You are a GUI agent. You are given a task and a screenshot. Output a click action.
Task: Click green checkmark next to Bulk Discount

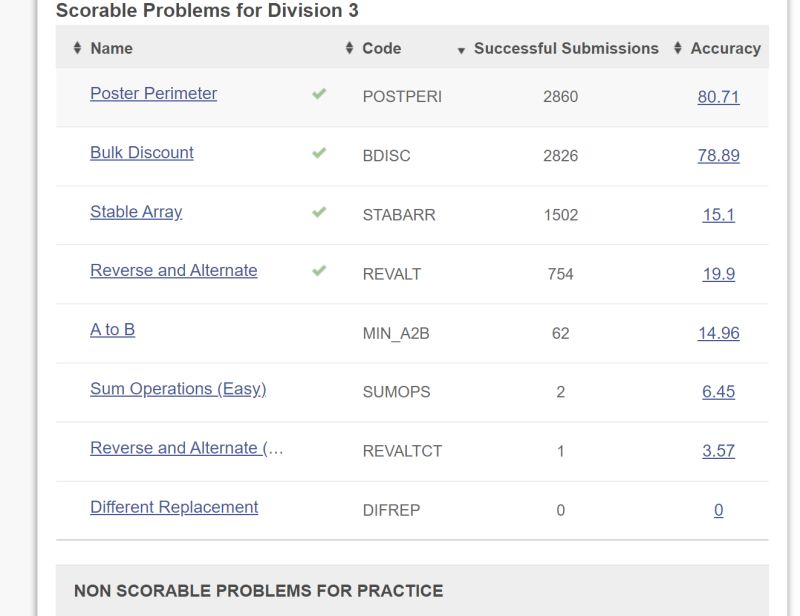point(319,153)
